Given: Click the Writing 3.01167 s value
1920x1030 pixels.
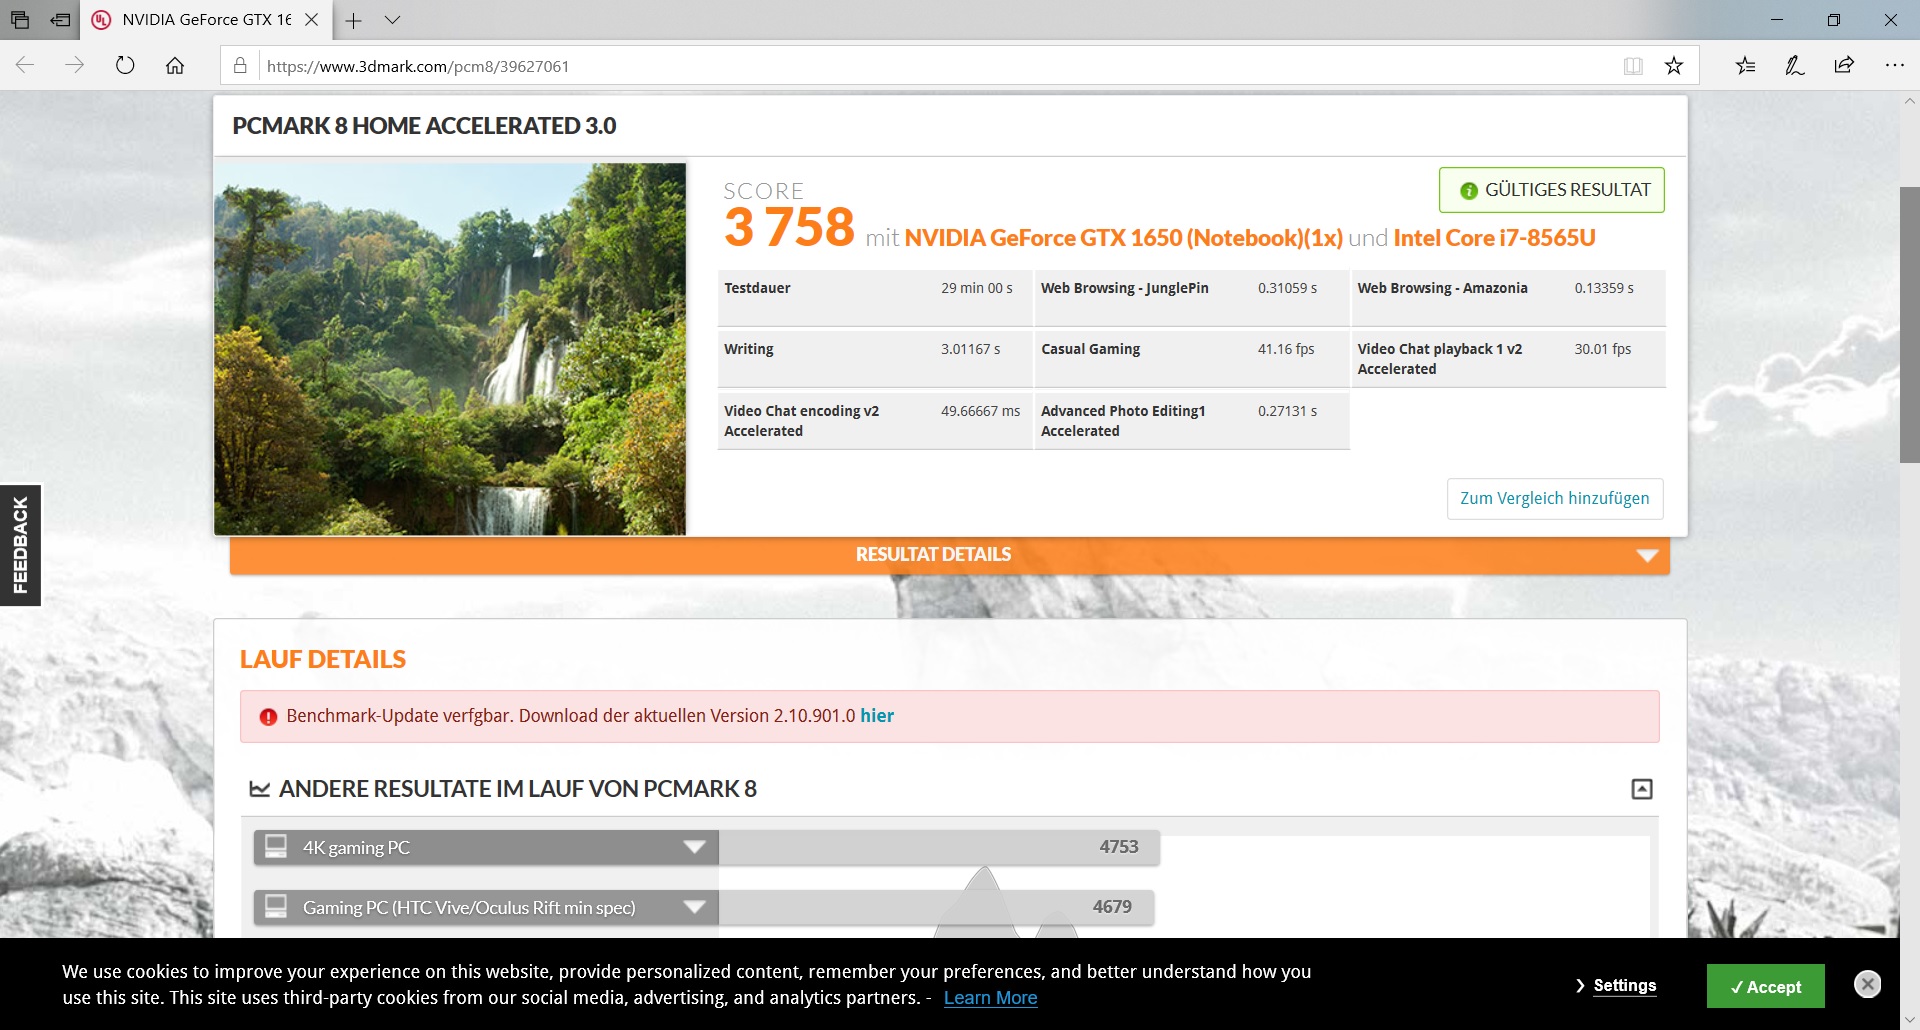Looking at the screenshot, I should pos(970,349).
